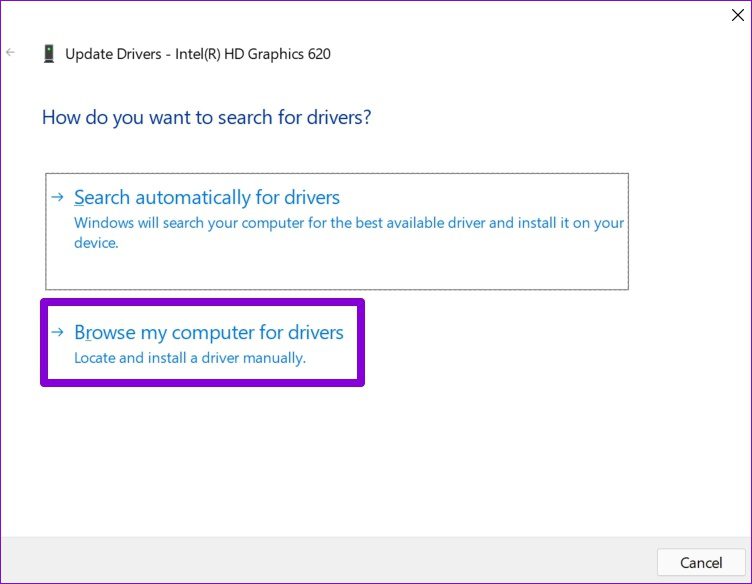Choose Search automatically for drivers

tap(207, 198)
